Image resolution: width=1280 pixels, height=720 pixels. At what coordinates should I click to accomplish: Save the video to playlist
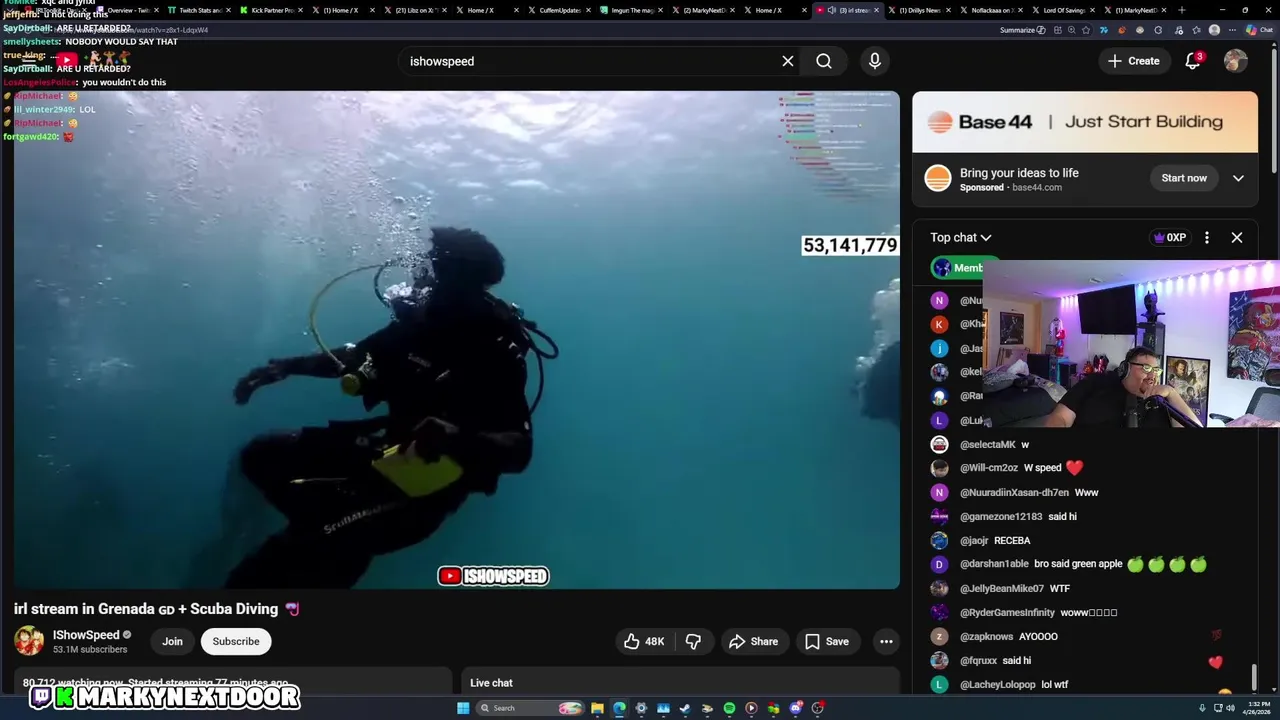pyautogui.click(x=827, y=641)
